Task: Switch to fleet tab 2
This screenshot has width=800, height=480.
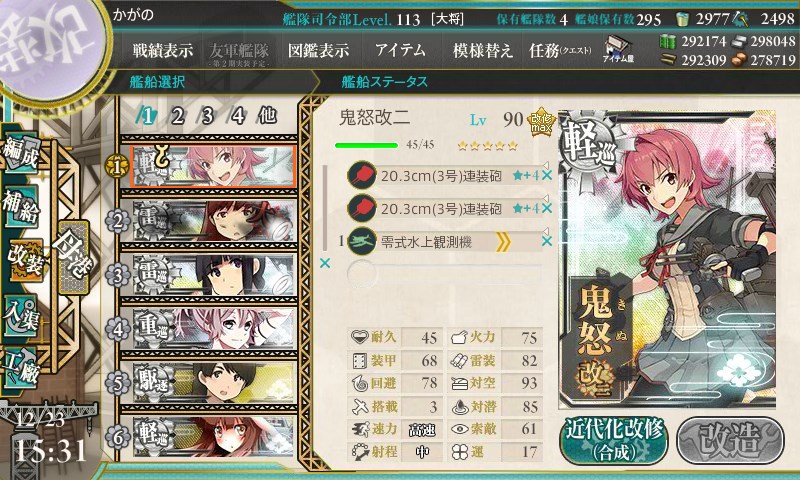Action: [178, 116]
